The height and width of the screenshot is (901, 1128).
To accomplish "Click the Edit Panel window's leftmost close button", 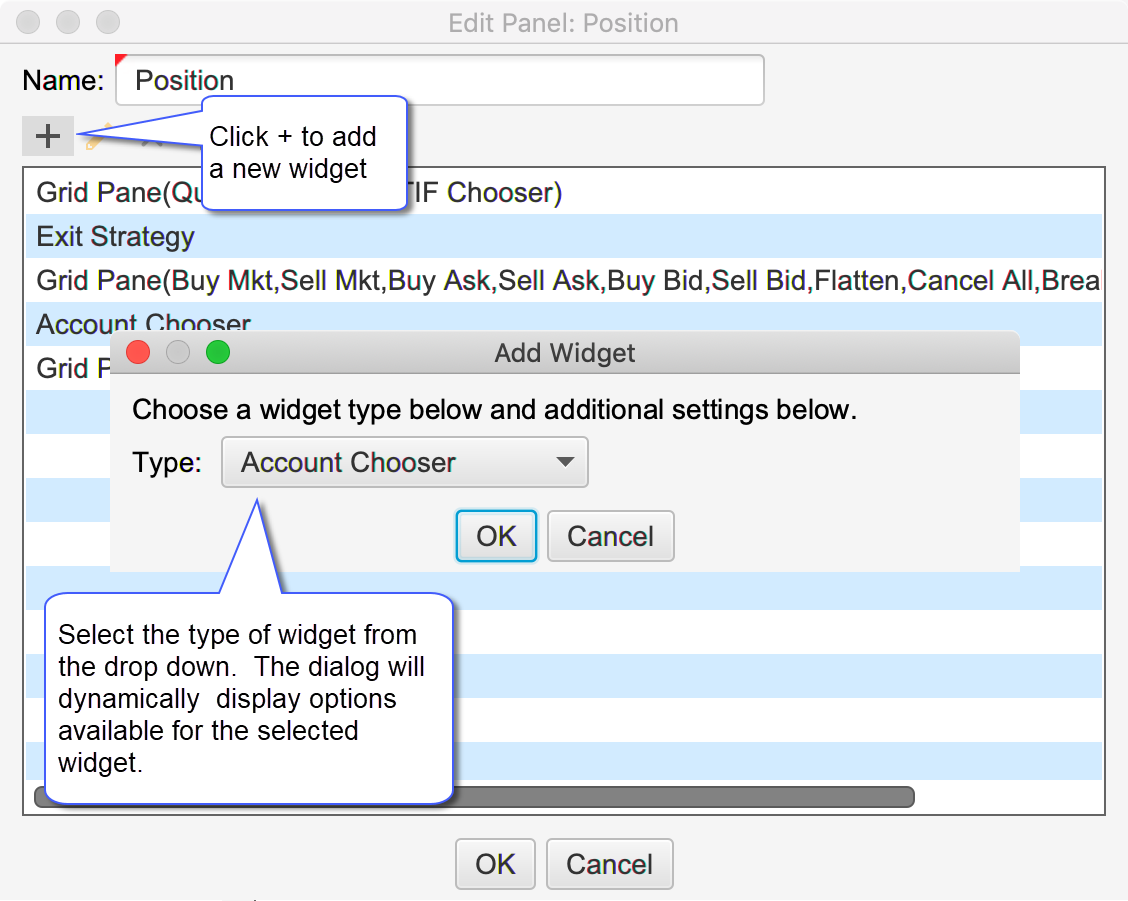I will pos(30,22).
